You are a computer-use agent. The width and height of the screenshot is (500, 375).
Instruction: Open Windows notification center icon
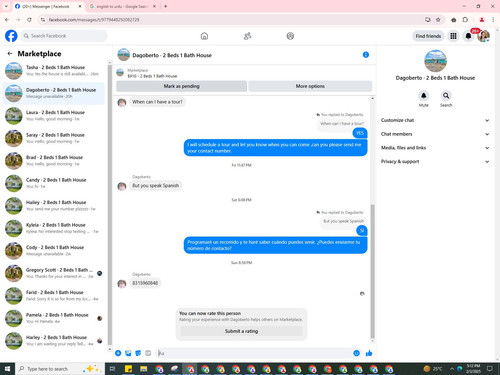(x=490, y=369)
